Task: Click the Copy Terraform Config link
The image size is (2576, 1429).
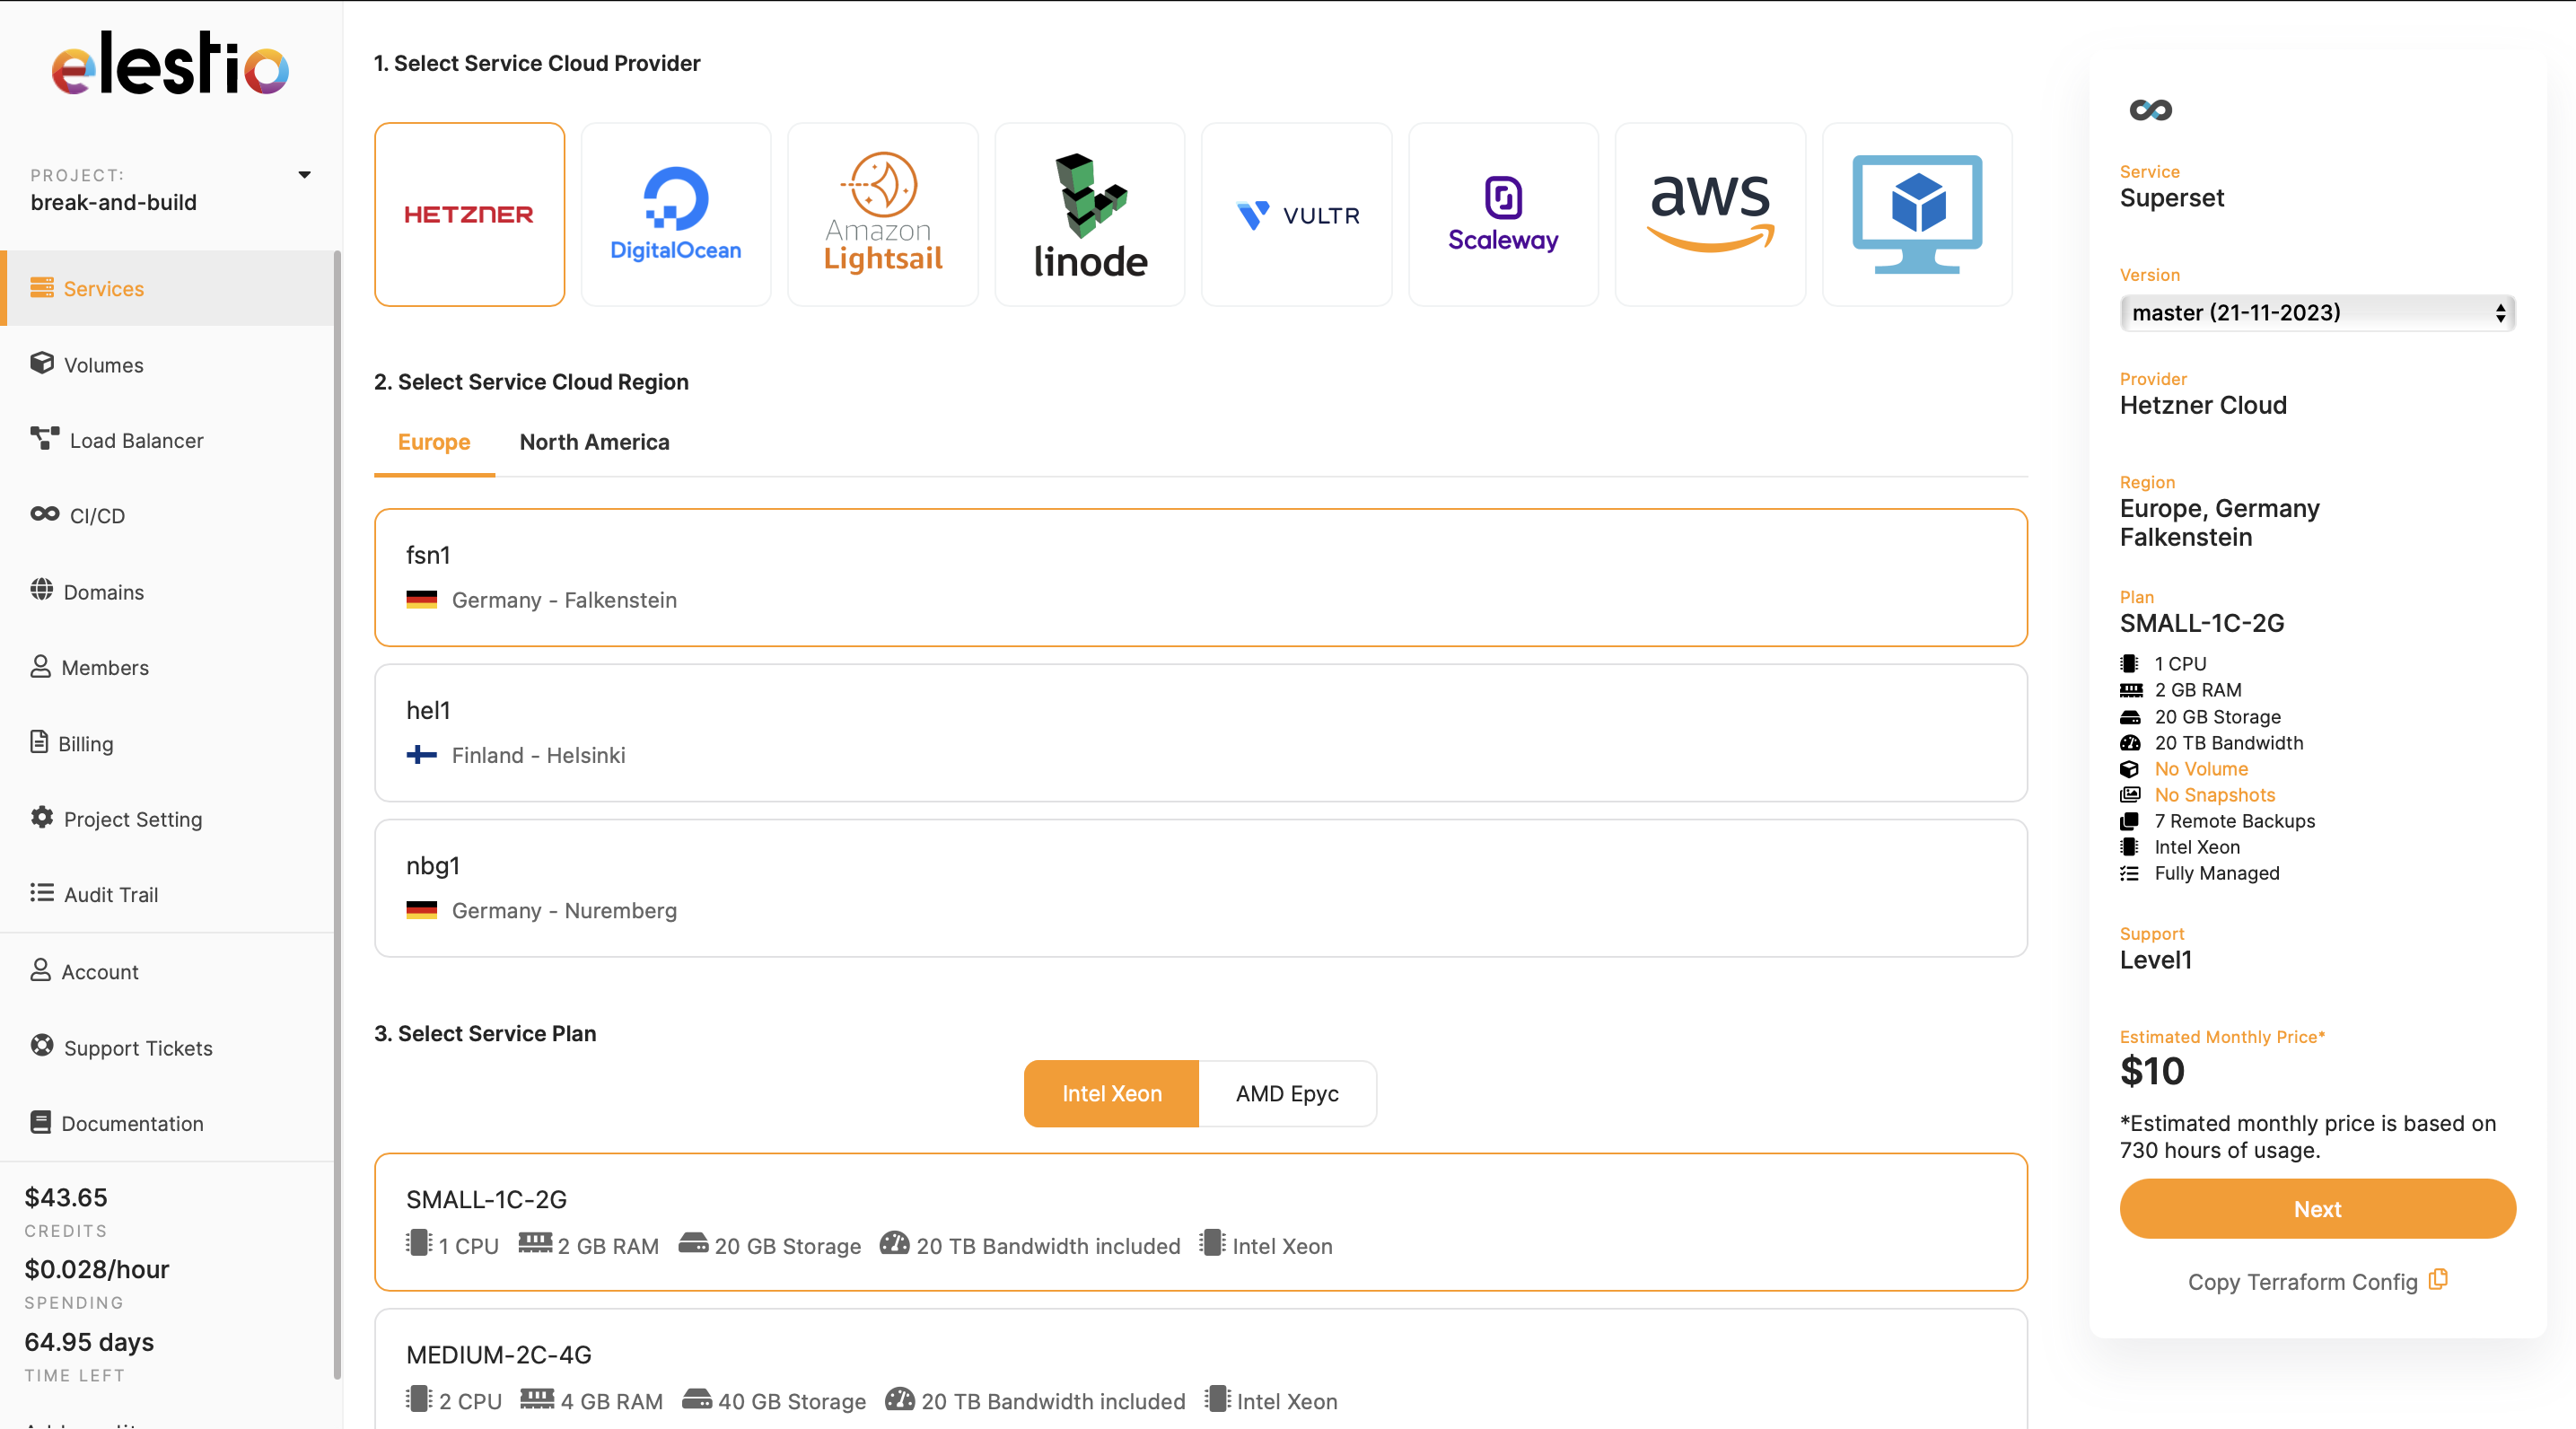Action: (x=2302, y=1282)
